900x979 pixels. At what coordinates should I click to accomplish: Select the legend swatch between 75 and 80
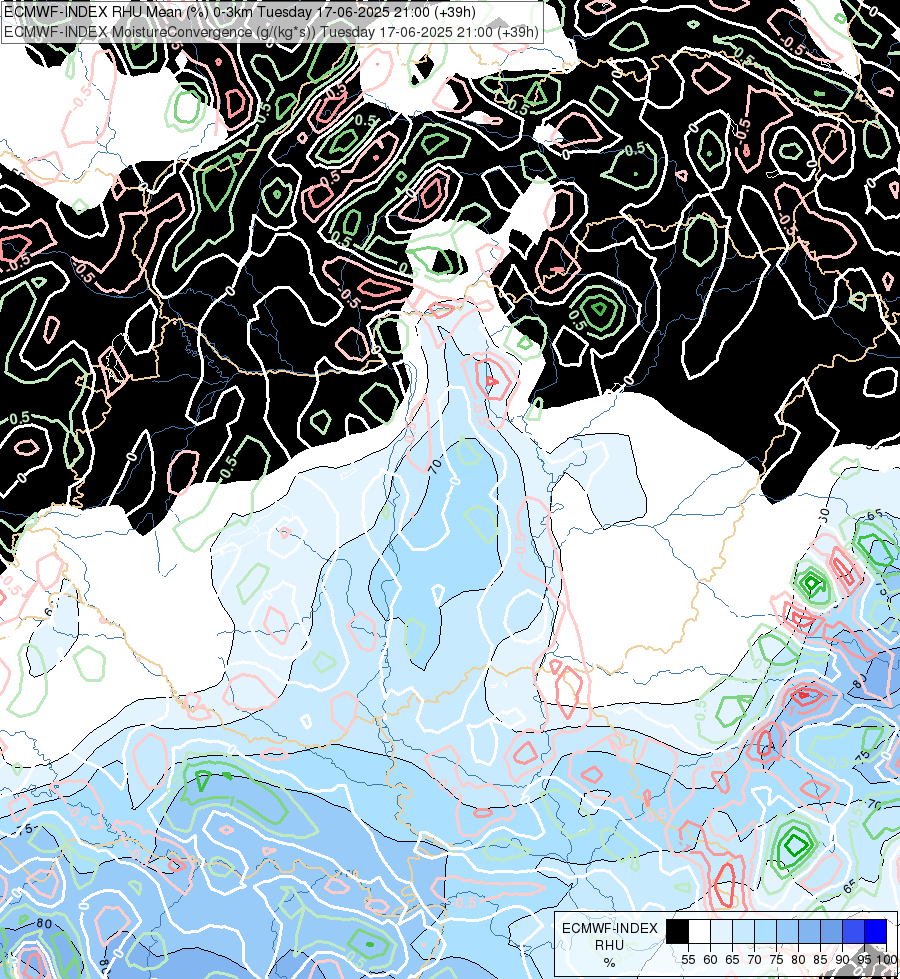pyautogui.click(x=788, y=931)
